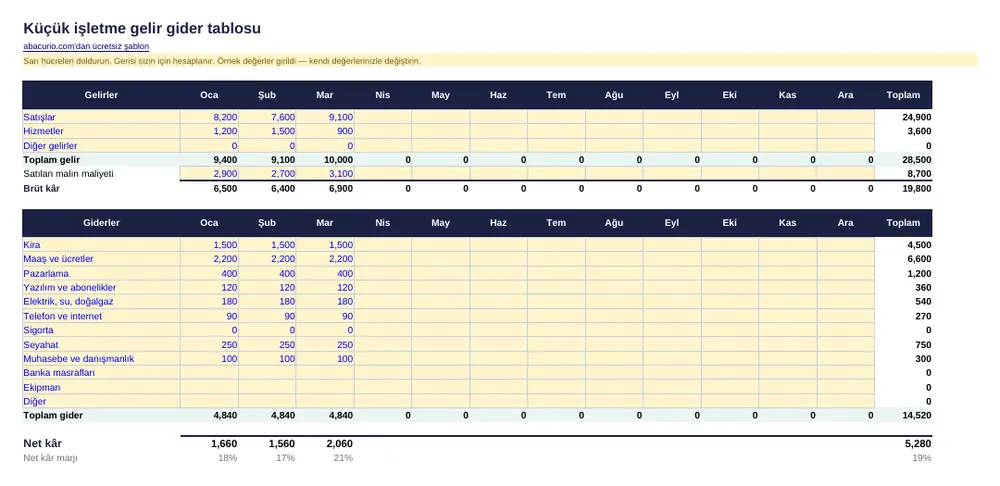Click cost of goods total 8,700

(x=920, y=173)
